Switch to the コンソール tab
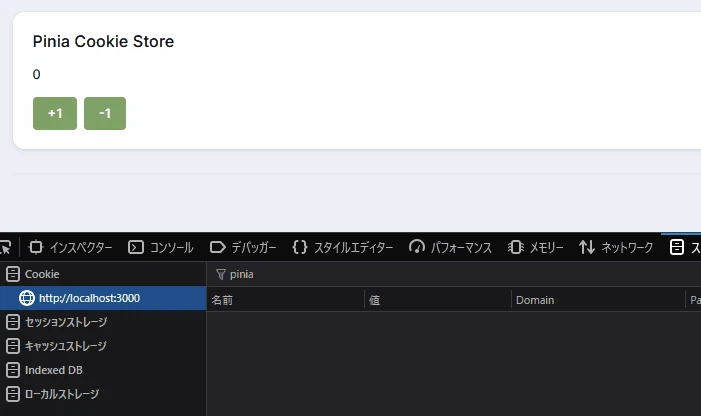This screenshot has width=701, height=416. pyautogui.click(x=161, y=247)
